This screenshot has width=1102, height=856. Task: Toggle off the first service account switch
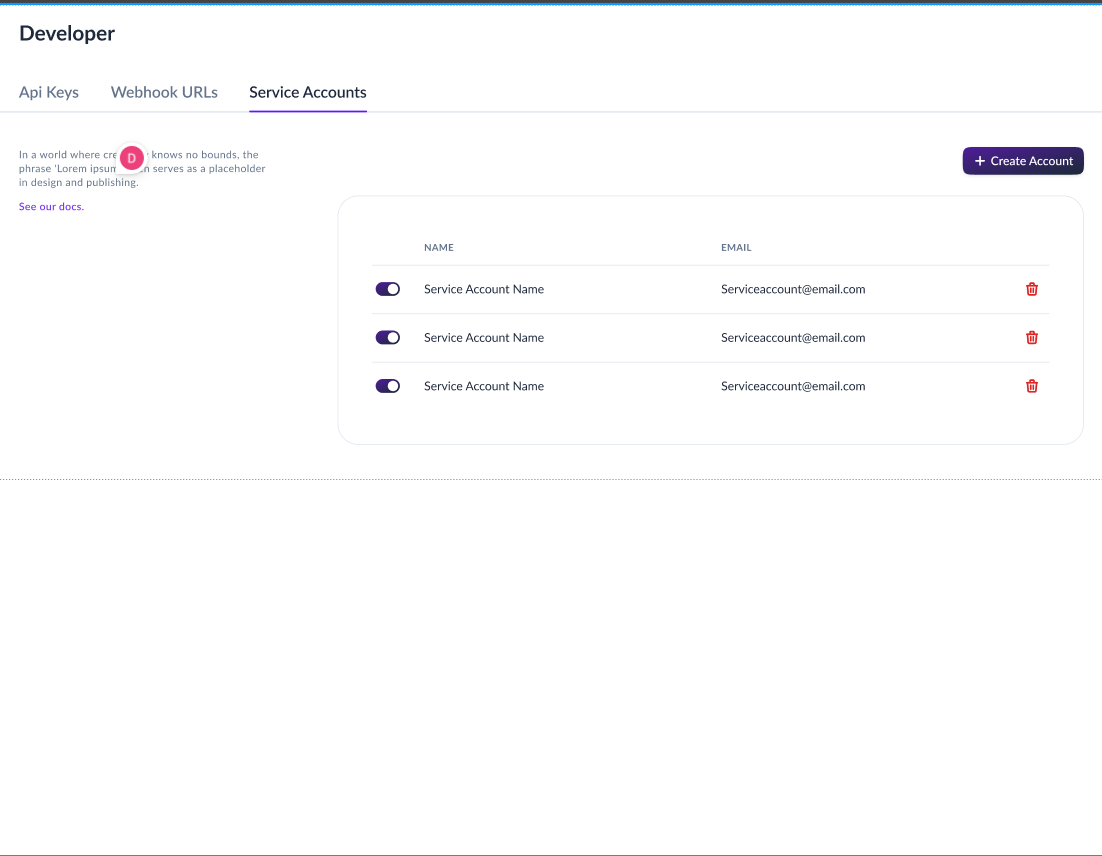pos(387,288)
